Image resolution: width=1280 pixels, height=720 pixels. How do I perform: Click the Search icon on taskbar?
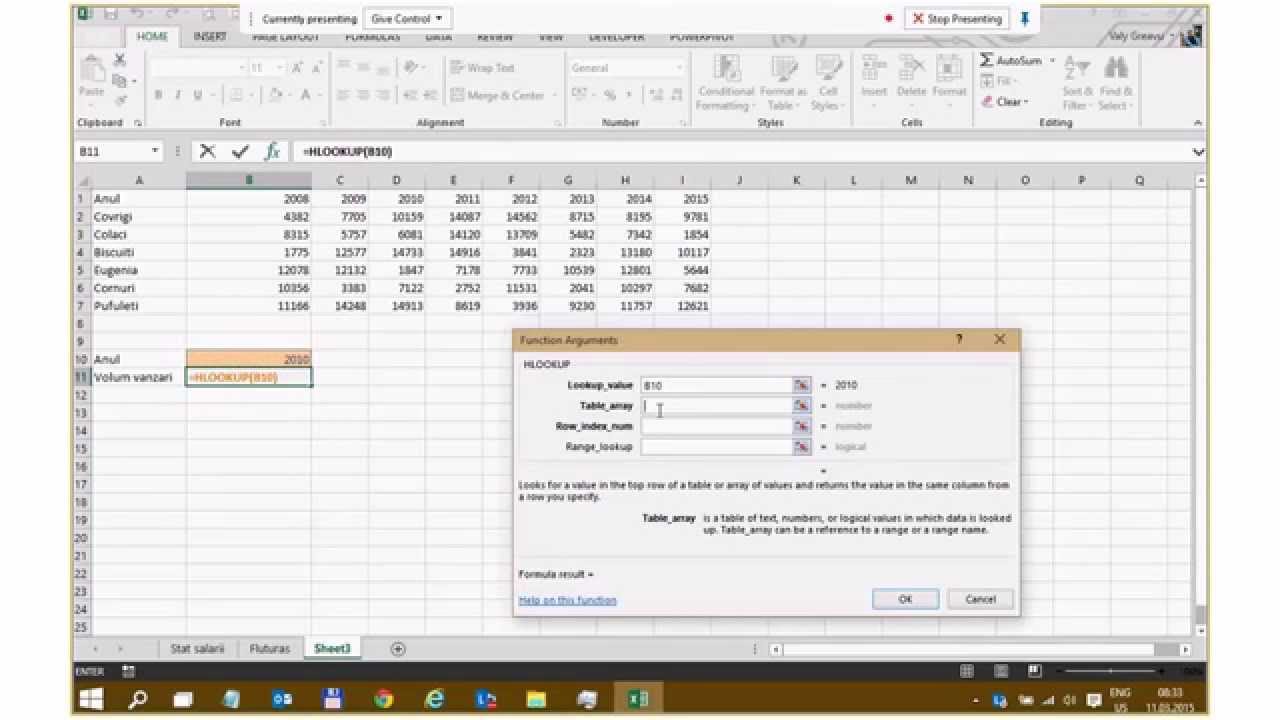pyautogui.click(x=137, y=699)
